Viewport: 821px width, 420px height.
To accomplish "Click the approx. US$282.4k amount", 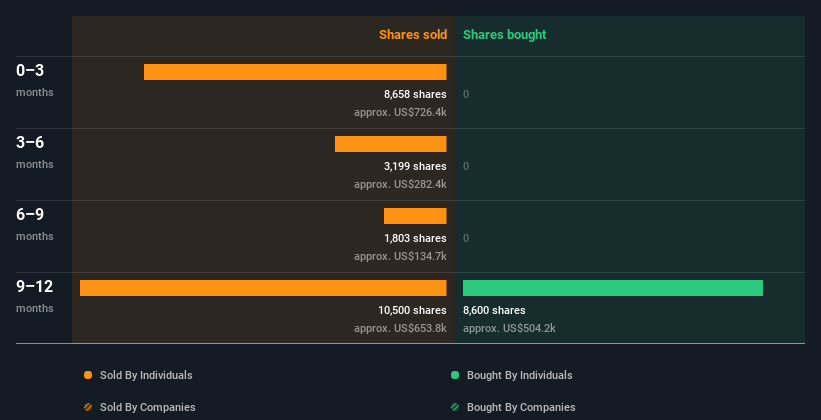I will click(x=400, y=184).
